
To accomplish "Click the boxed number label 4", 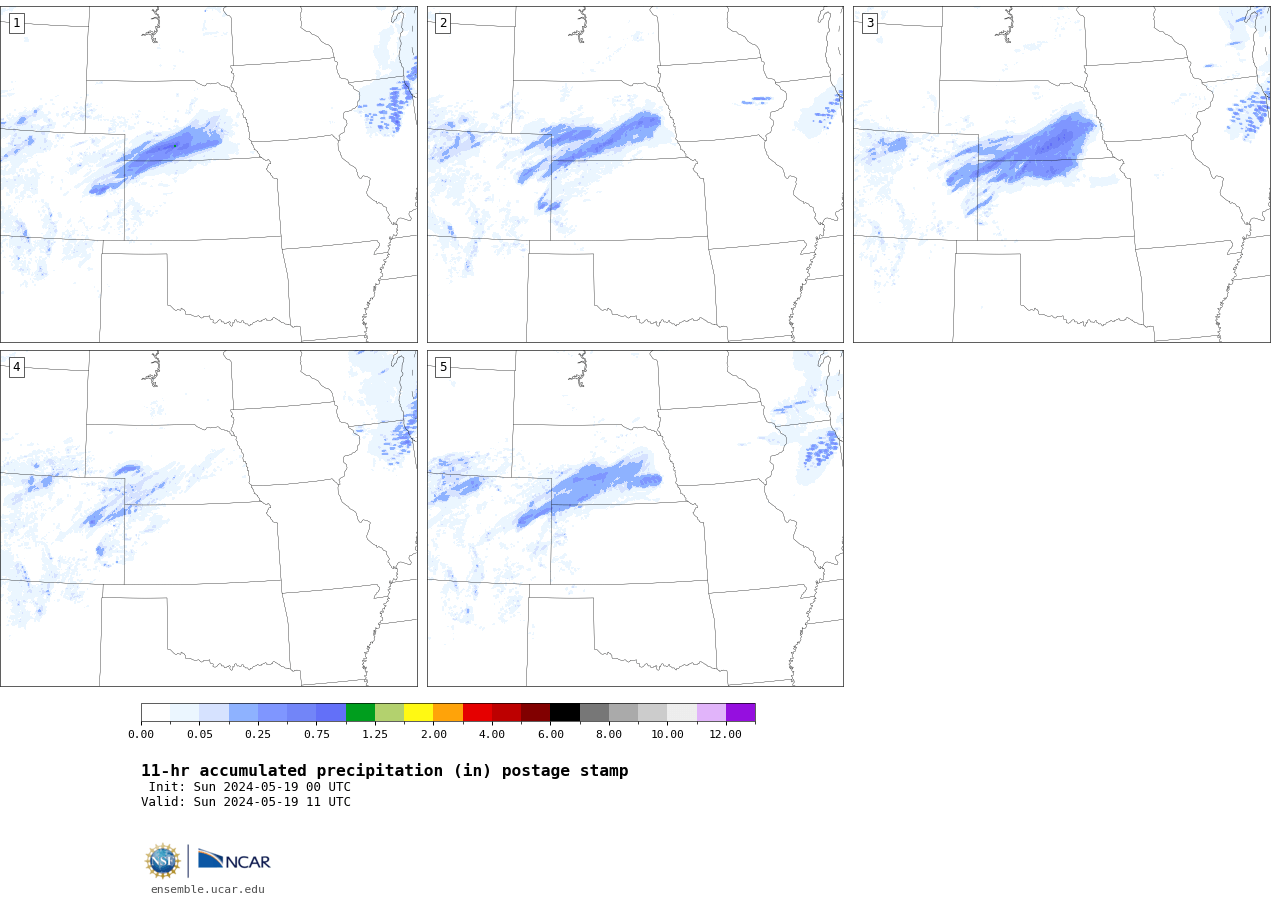I will point(16,367).
